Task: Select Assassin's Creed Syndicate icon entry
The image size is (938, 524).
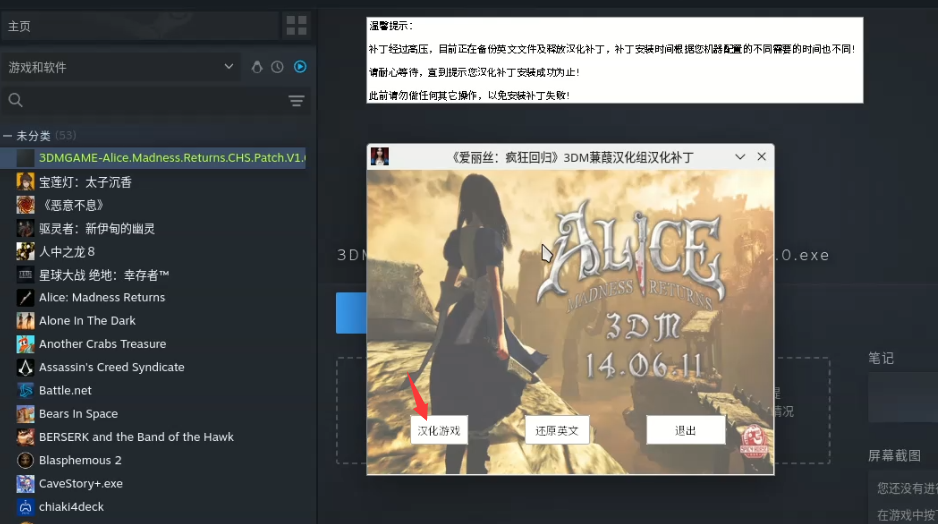Action: (x=25, y=367)
